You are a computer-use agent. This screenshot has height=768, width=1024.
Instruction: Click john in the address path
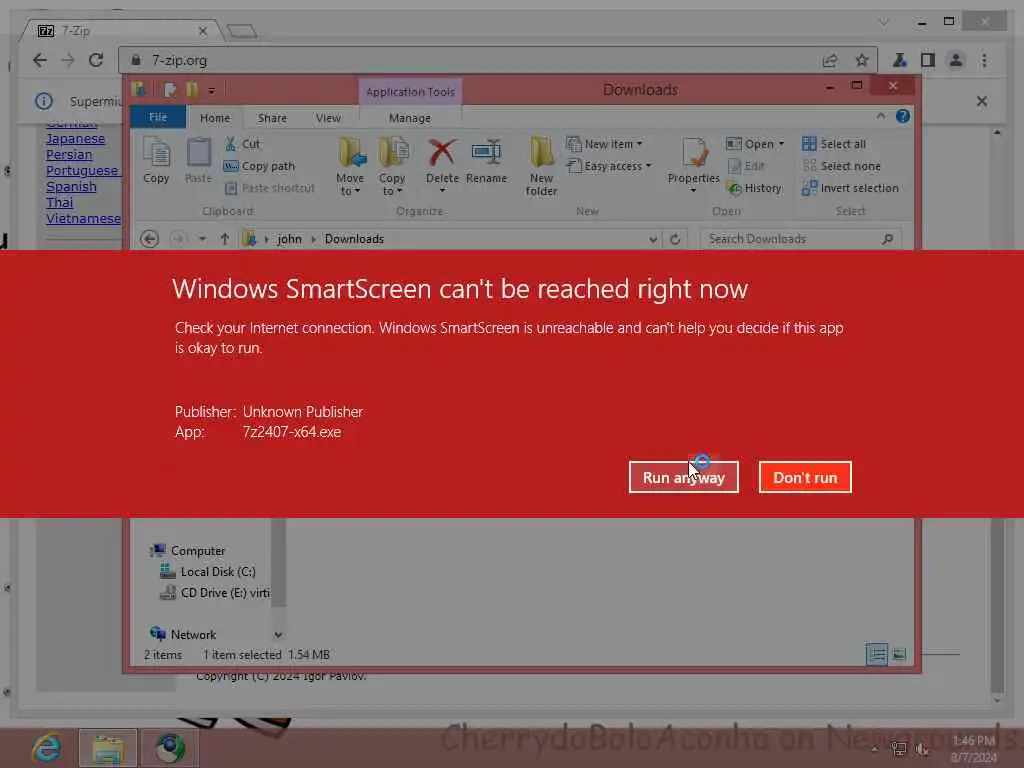click(x=289, y=239)
